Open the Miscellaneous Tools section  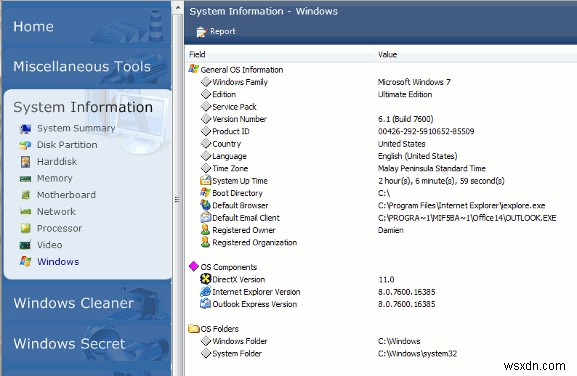tap(87, 67)
